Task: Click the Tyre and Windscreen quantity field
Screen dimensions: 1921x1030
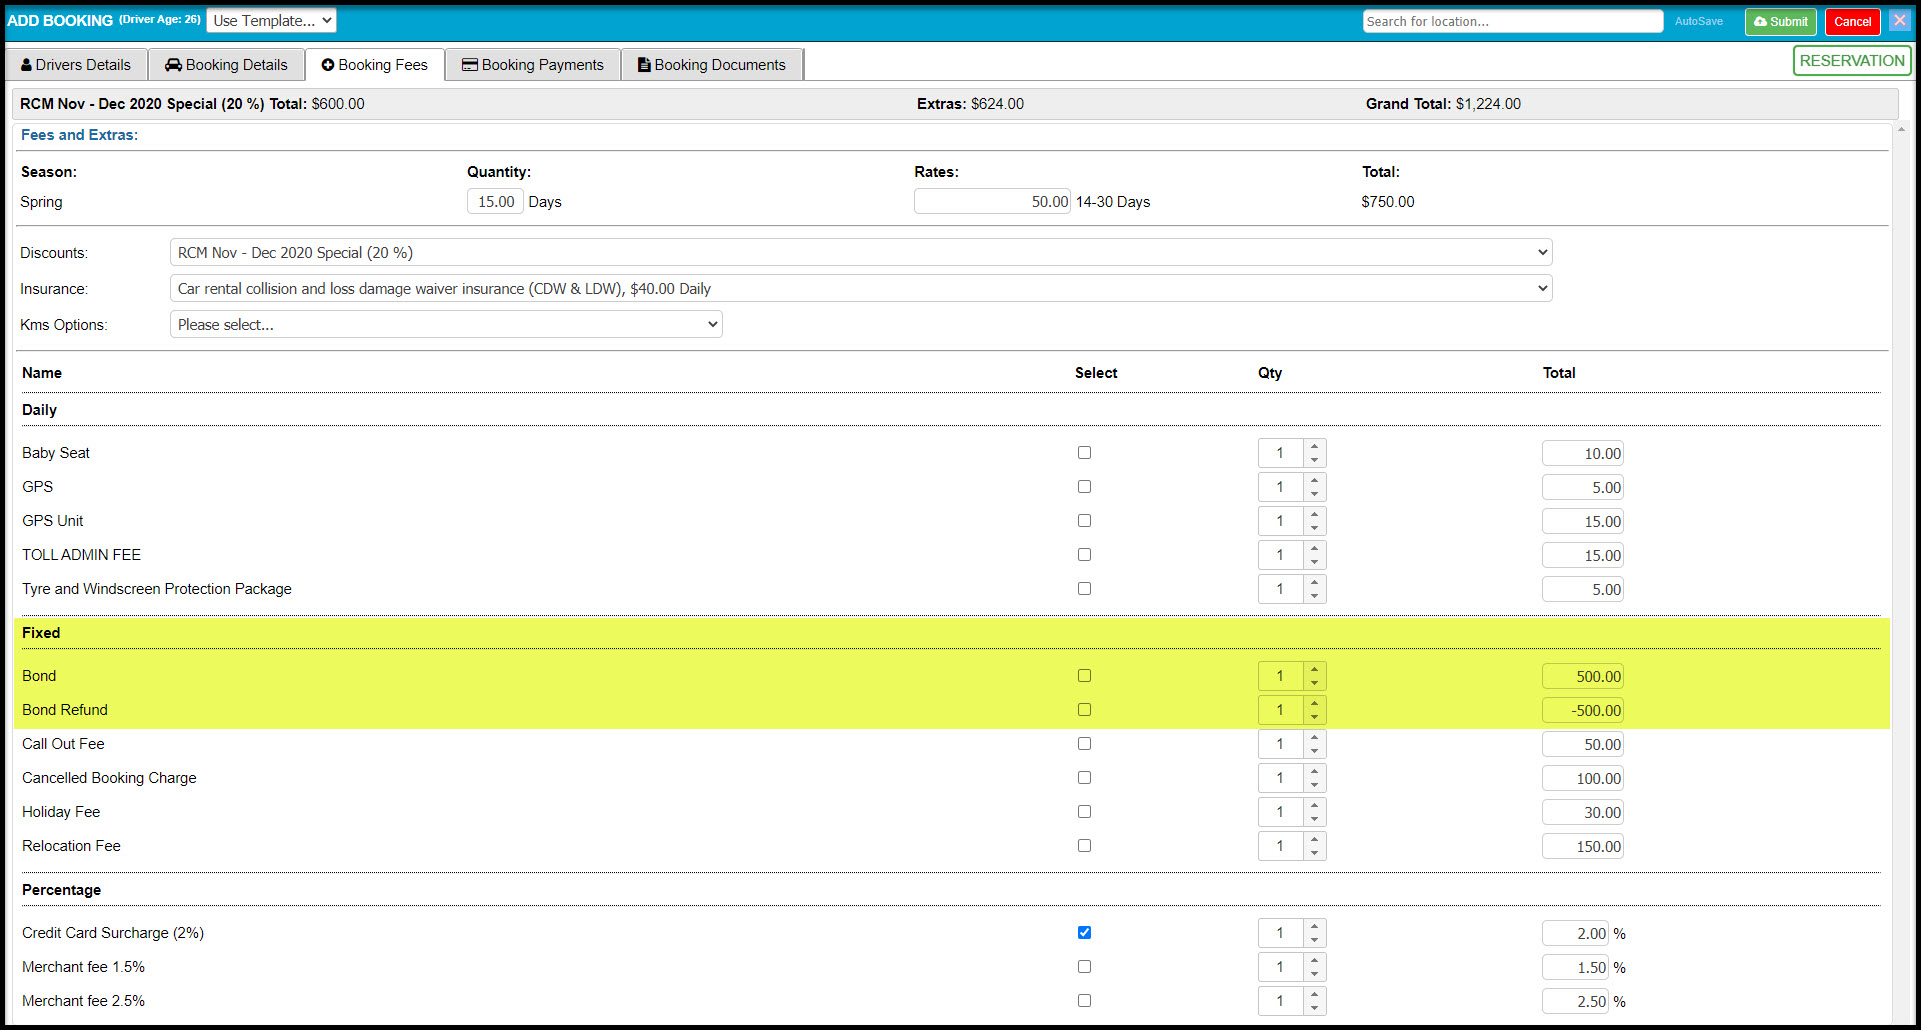Action: click(x=1281, y=590)
